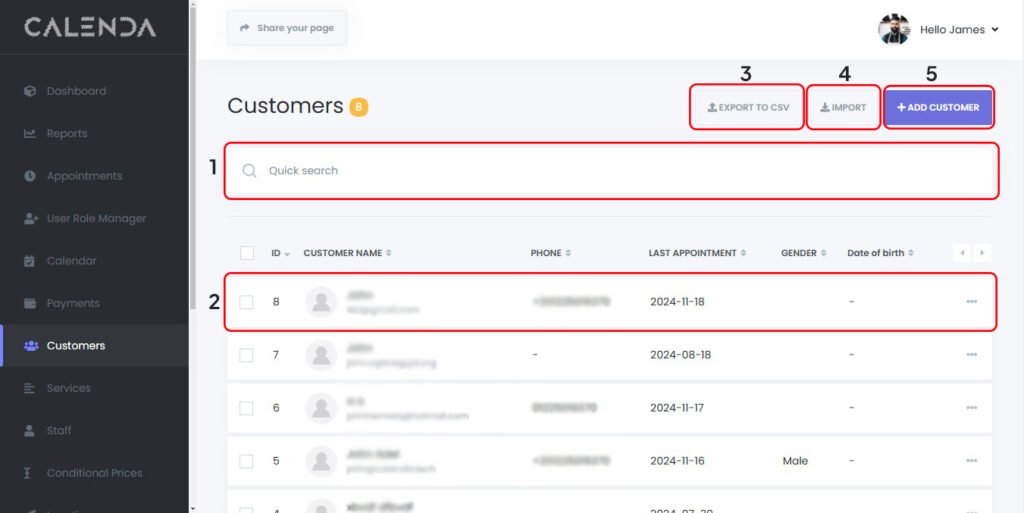This screenshot has width=1024, height=513.
Task: Open User Role Manager page
Action: tap(97, 219)
